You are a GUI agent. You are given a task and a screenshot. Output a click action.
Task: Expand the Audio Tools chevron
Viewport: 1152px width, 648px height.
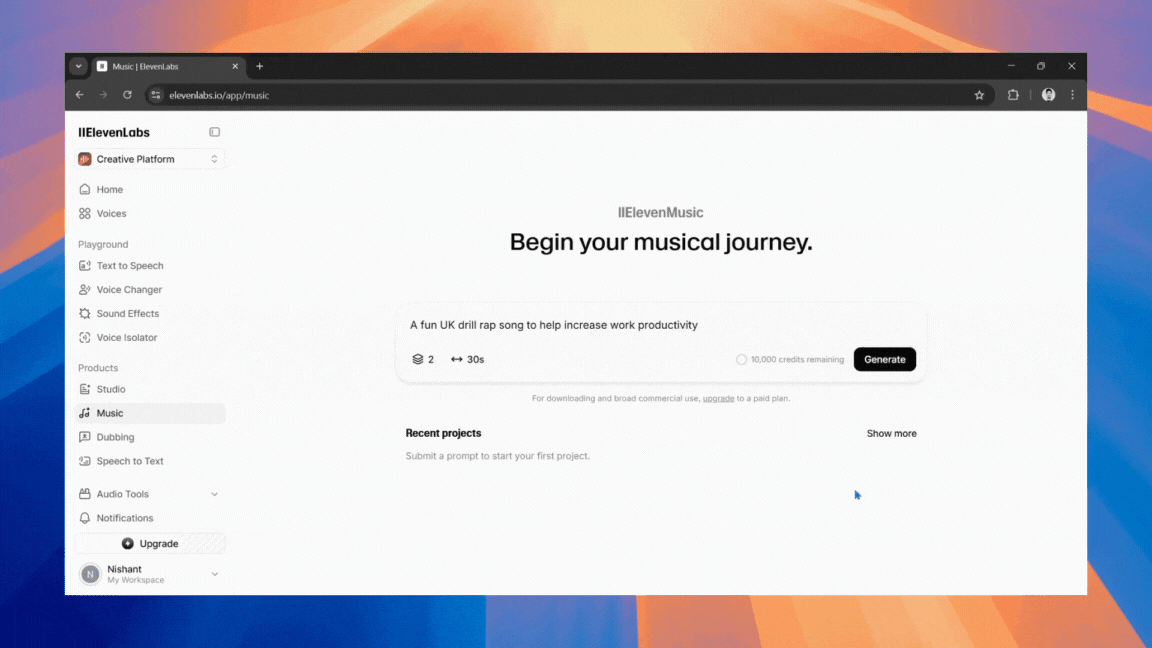215,494
